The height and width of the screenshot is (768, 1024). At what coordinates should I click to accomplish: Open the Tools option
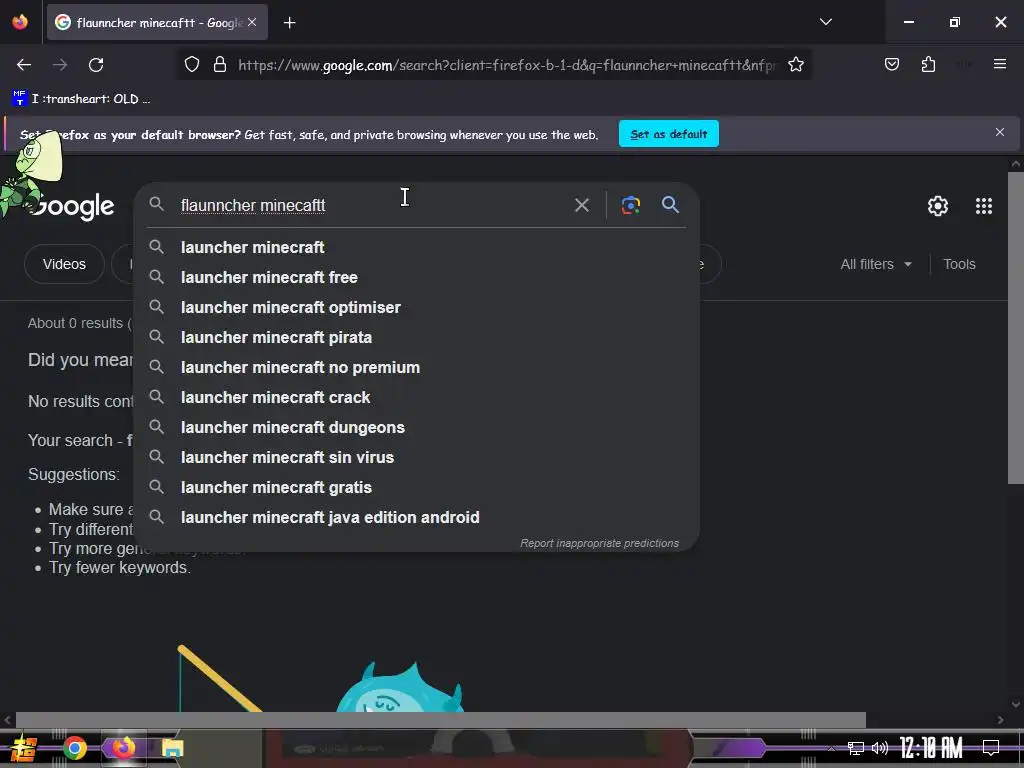[959, 264]
